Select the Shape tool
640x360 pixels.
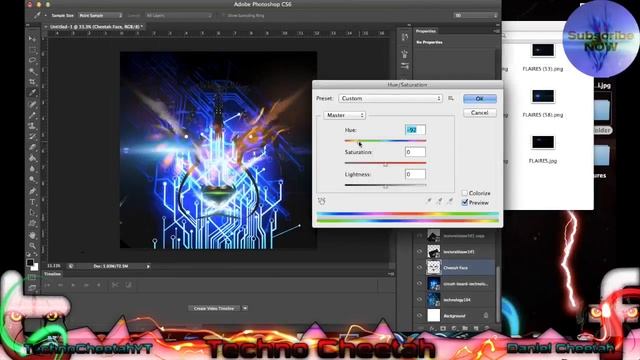coord(32,224)
